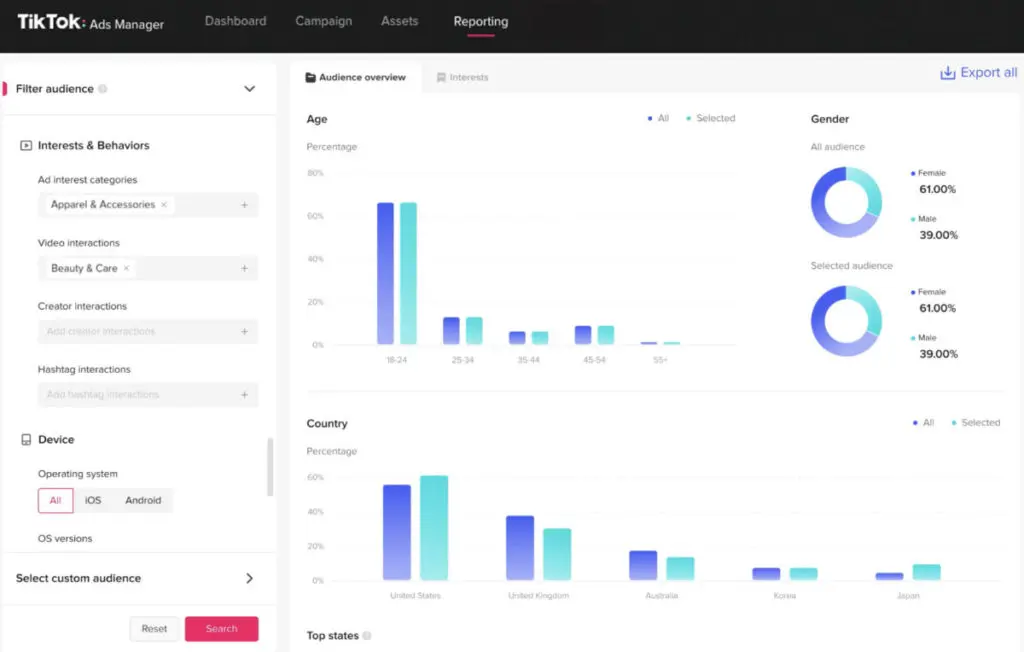The width and height of the screenshot is (1024, 652).
Task: Open the Dashboard menu item
Action: pos(235,20)
